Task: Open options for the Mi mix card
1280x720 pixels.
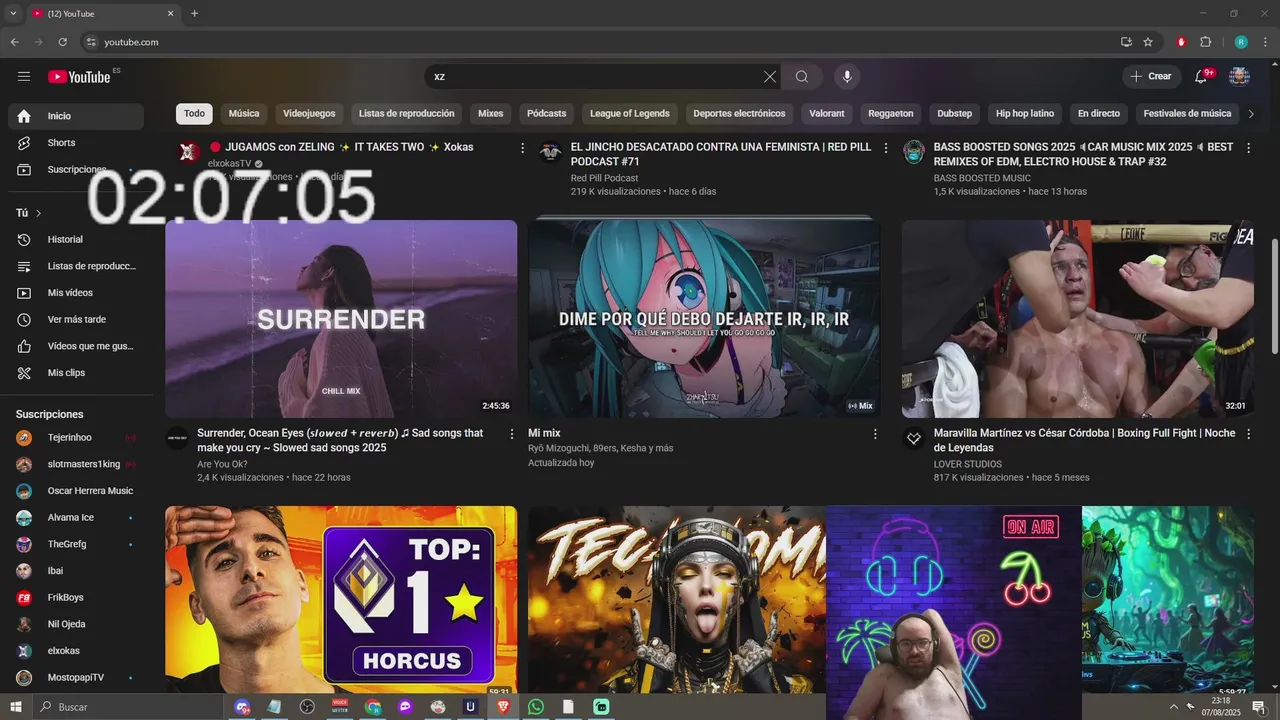Action: [875, 434]
